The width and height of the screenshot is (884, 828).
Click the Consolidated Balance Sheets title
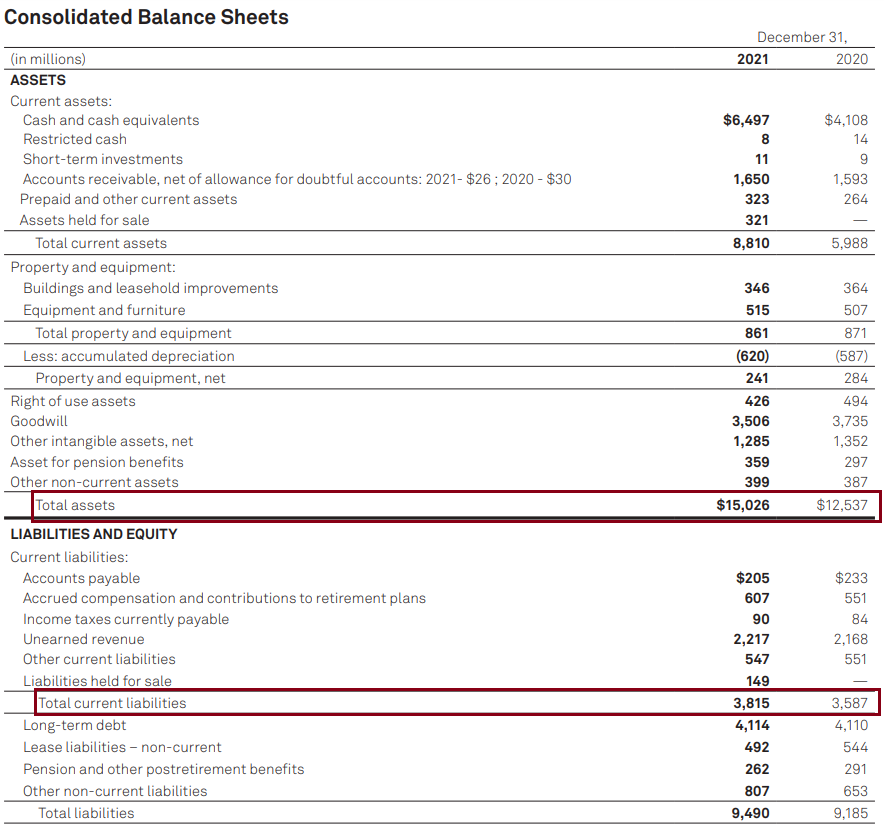click(x=147, y=17)
